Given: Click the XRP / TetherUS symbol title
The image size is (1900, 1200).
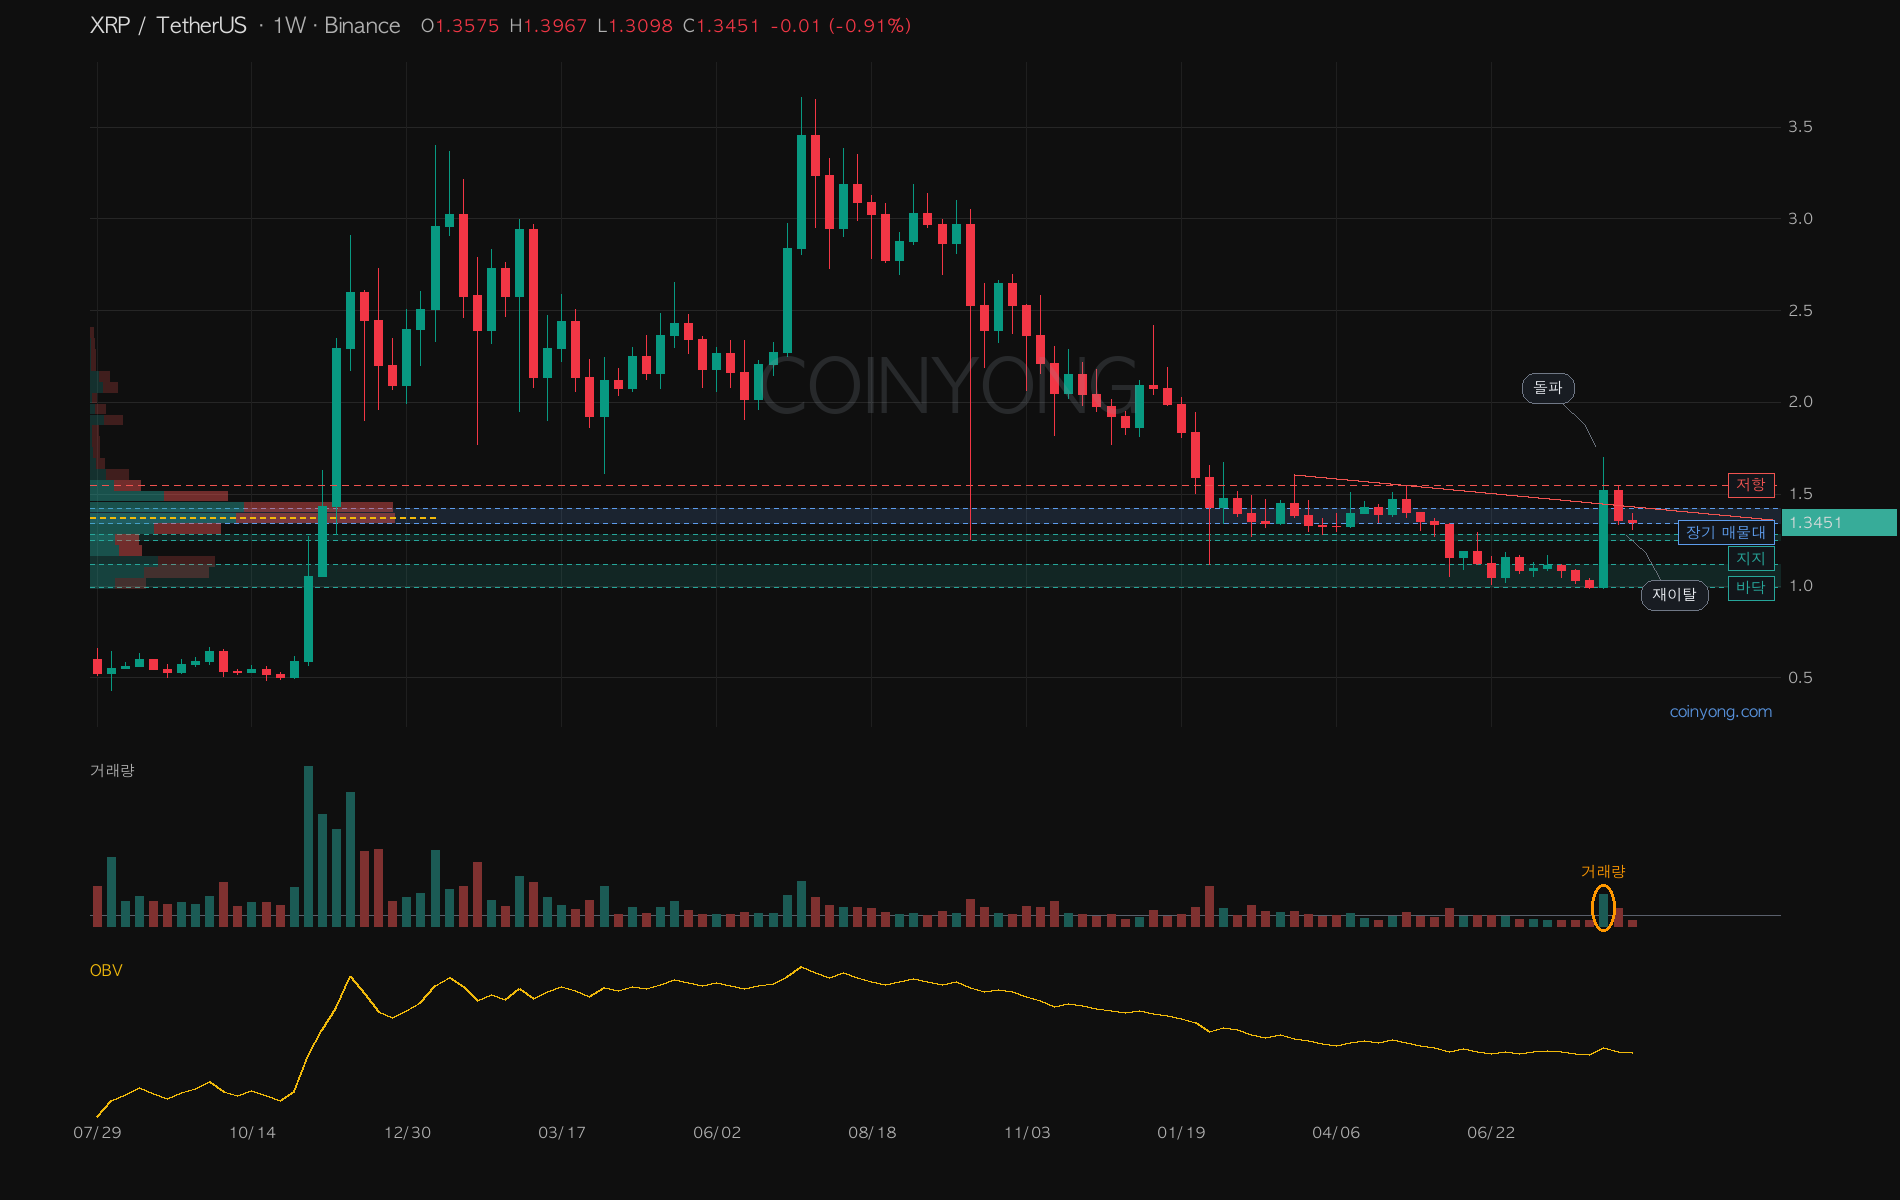Looking at the screenshot, I should point(168,25).
